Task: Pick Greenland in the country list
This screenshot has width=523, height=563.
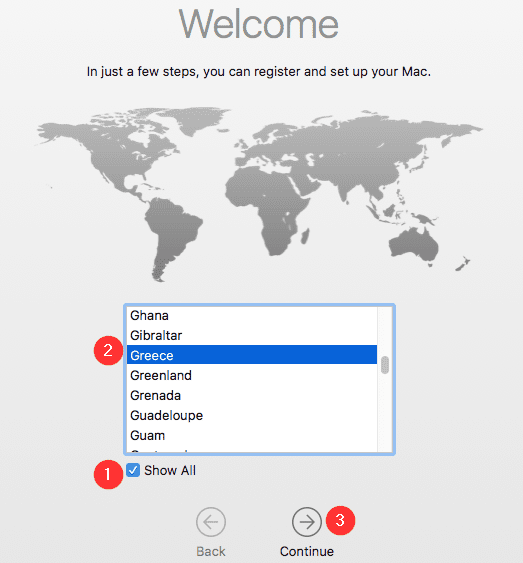Action: (252, 376)
